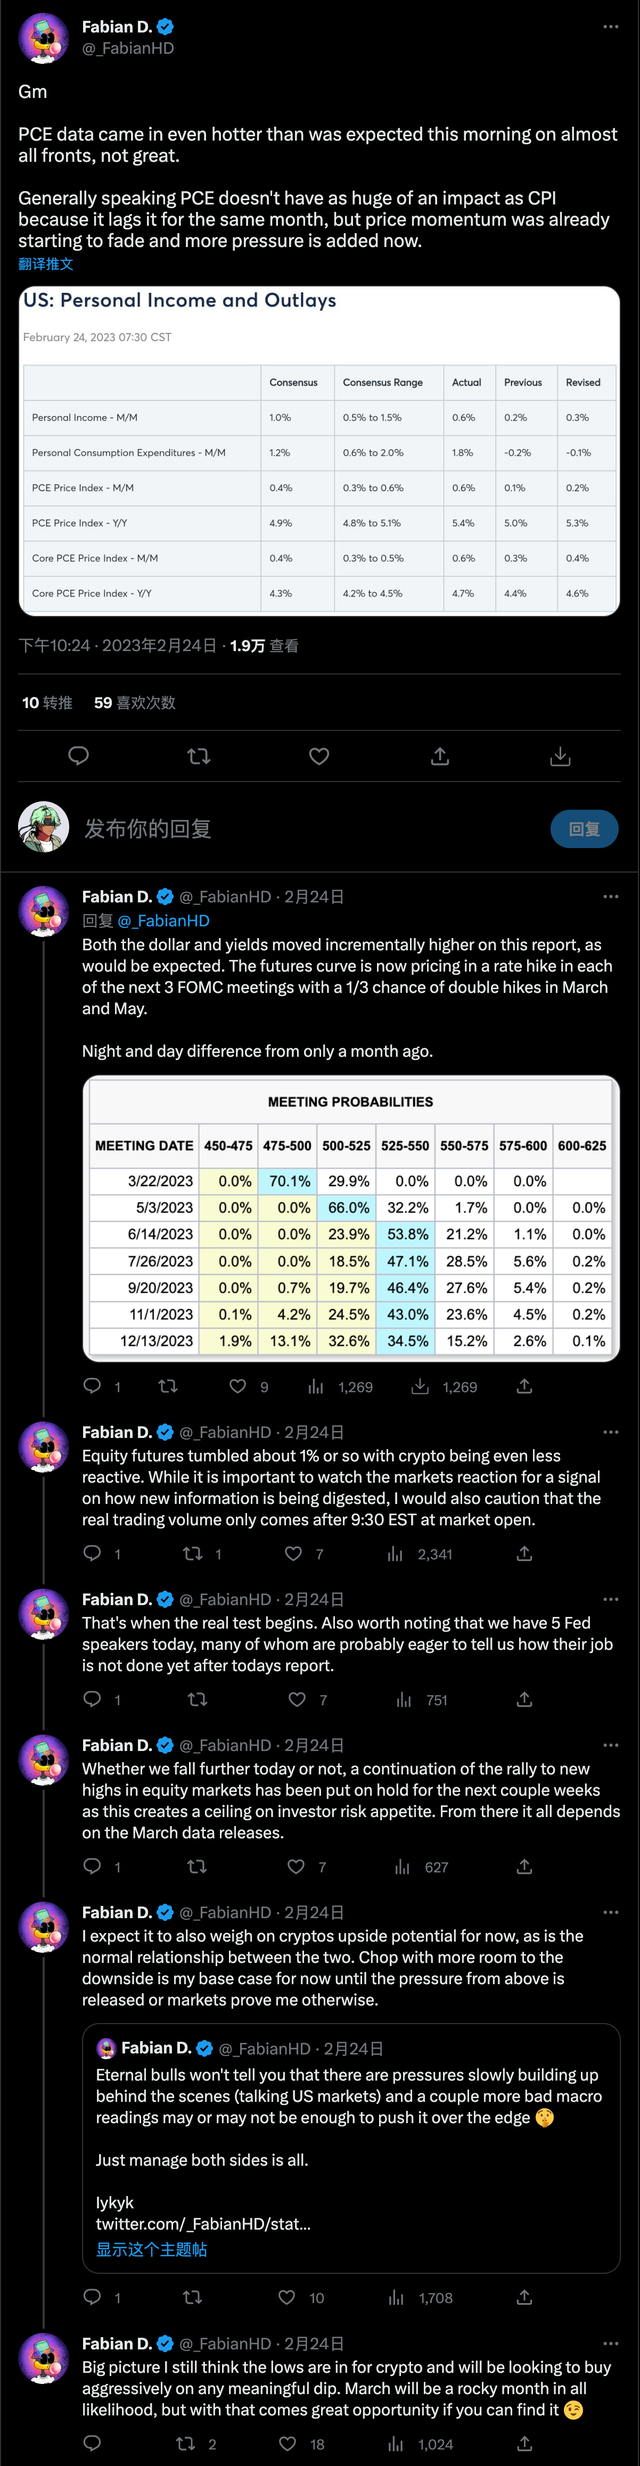Like the main PCE data tweet
640x2466 pixels.
(319, 756)
